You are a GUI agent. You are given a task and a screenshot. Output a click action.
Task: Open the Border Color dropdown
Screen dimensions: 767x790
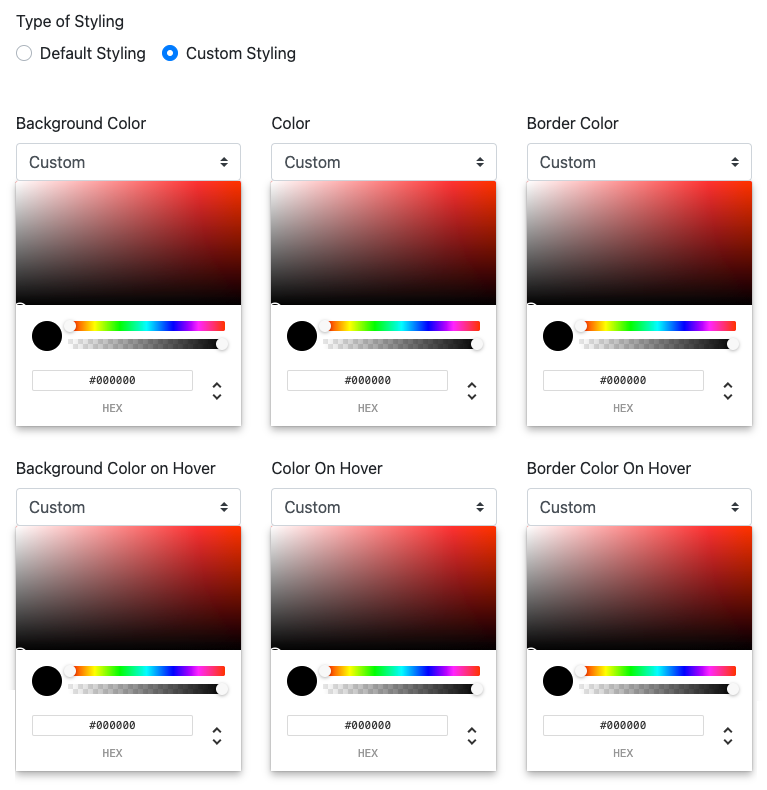pos(639,162)
